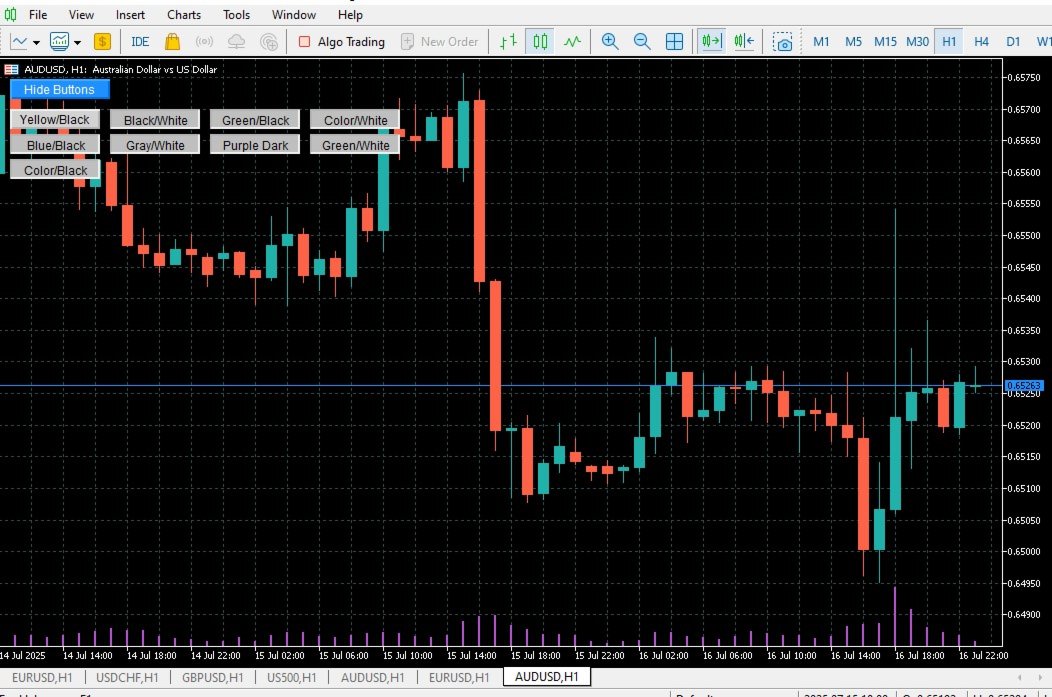Switch chart to candlesticks mode

click(x=540, y=42)
